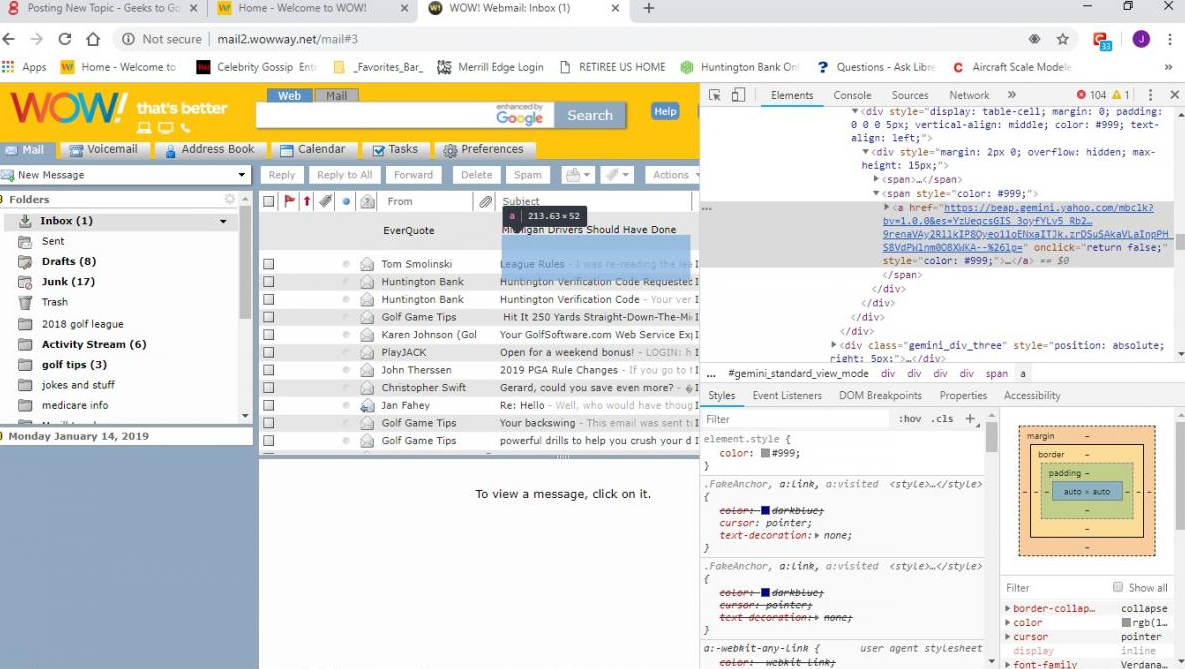Tick the select-all checkbox in message list header

[268, 202]
